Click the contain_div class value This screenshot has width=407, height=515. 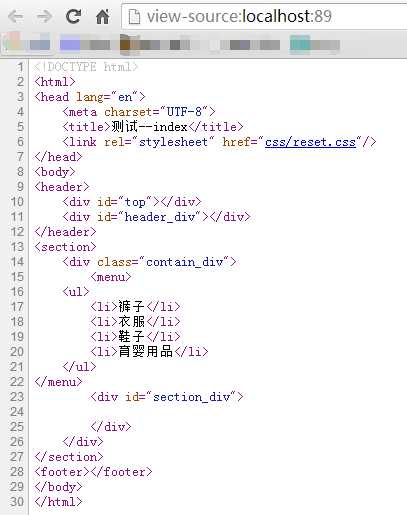click(x=184, y=262)
